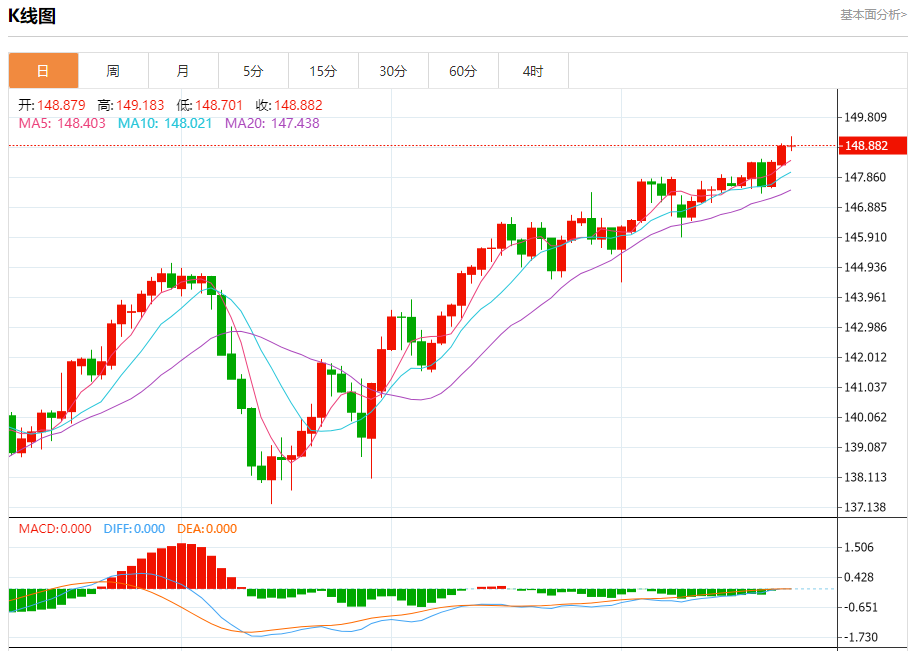The image size is (916, 651).
Task: Click the 高: 149.183 high value
Action: [131, 105]
